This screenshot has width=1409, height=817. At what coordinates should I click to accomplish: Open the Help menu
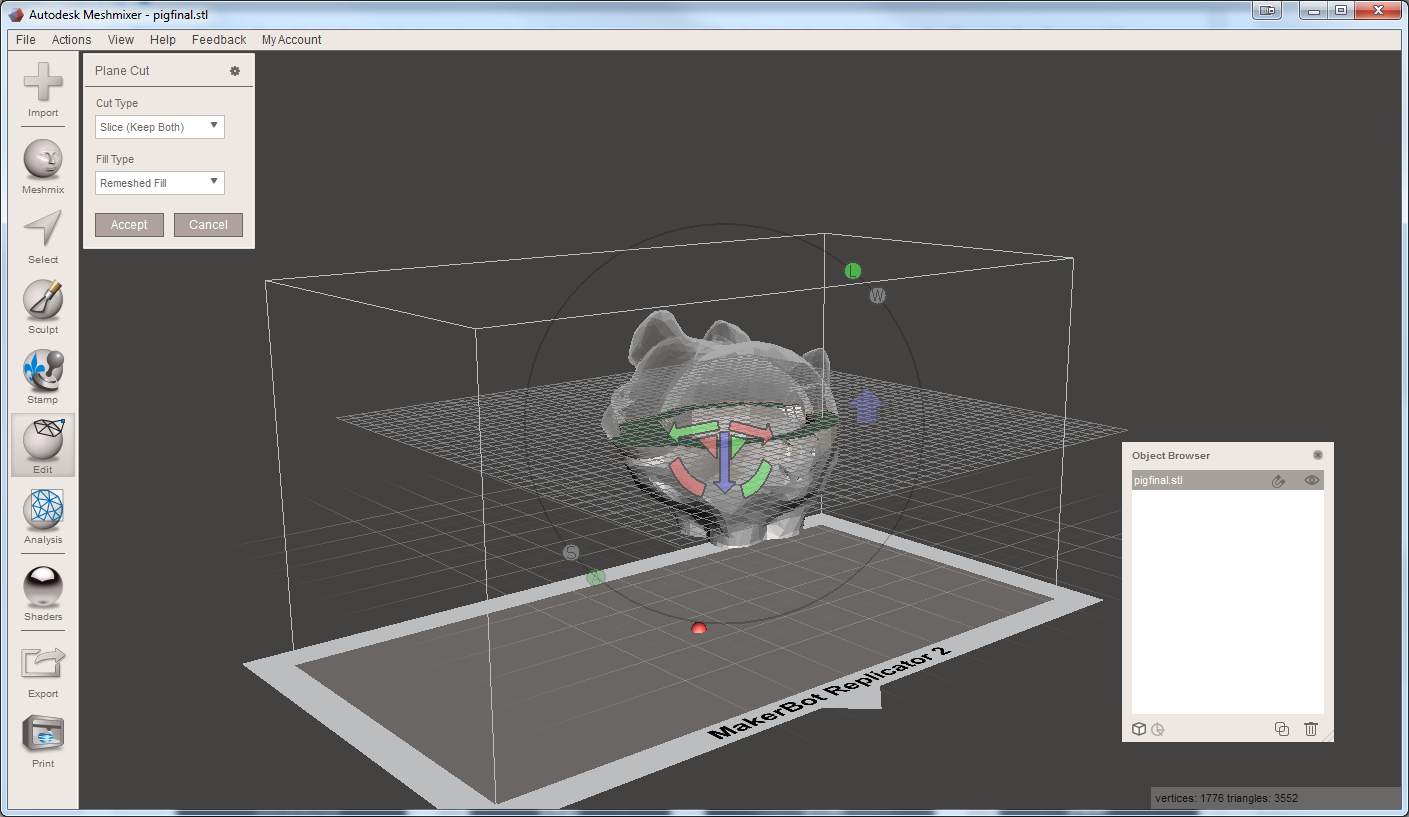[x=163, y=40]
